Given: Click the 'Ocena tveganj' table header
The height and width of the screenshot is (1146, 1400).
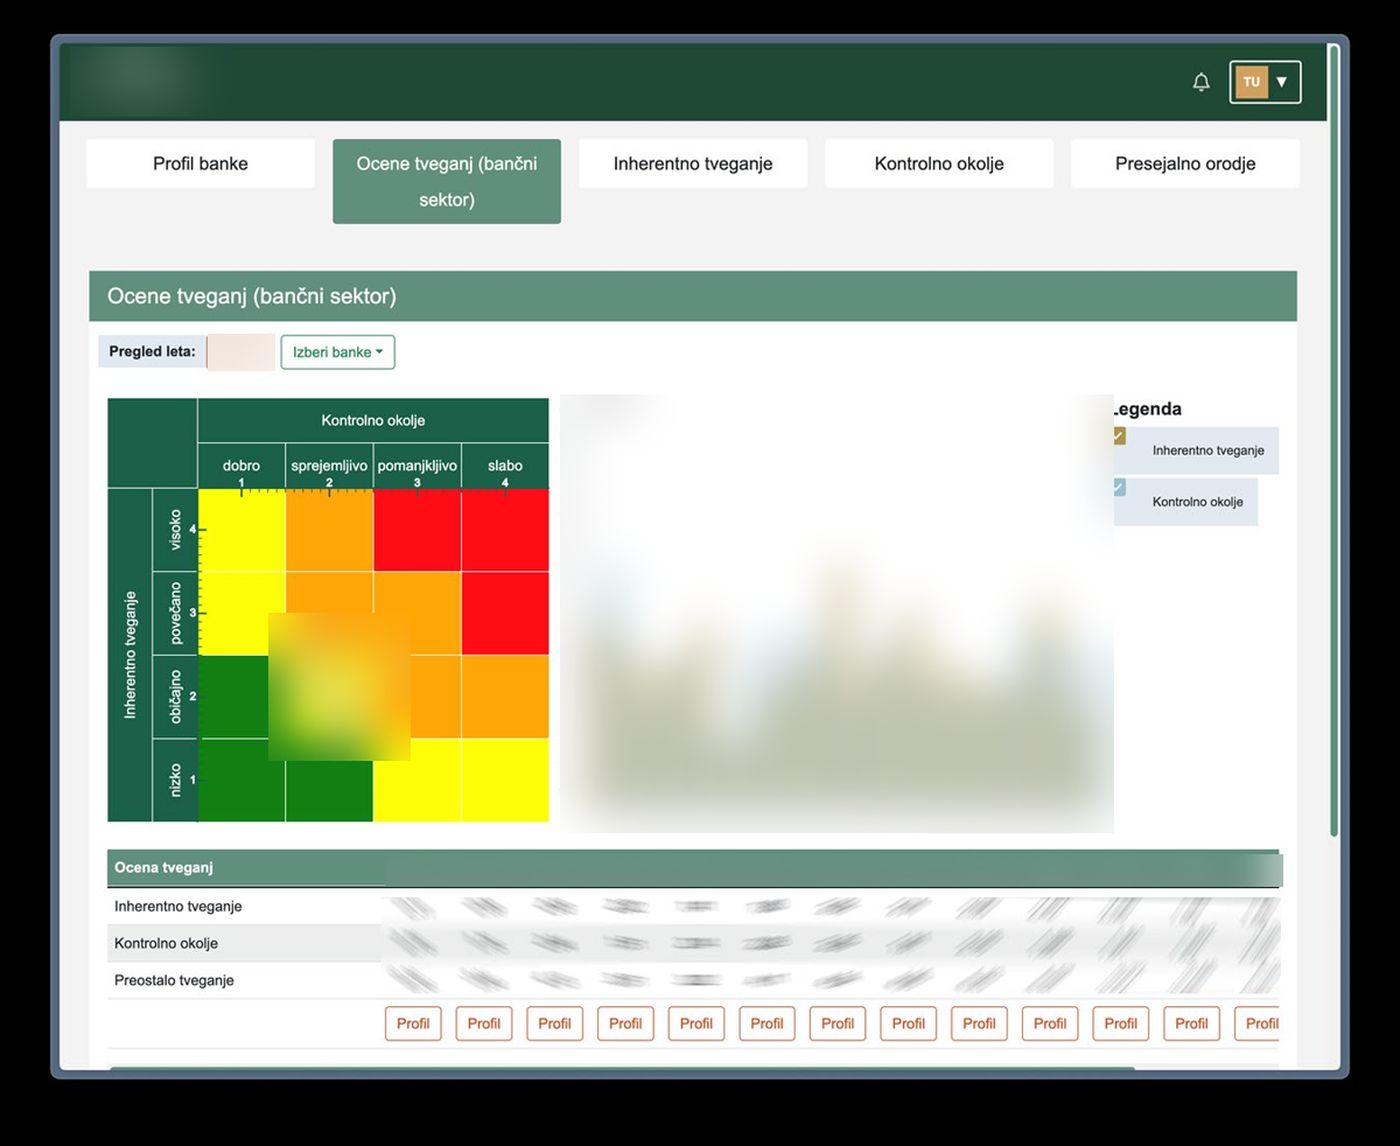Looking at the screenshot, I should point(163,867).
